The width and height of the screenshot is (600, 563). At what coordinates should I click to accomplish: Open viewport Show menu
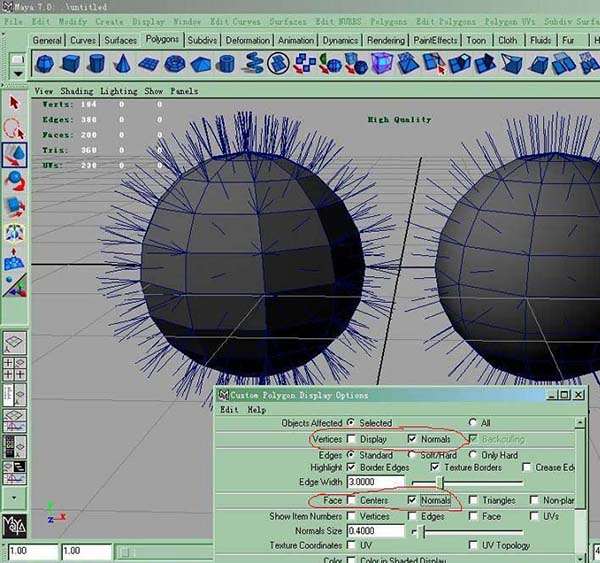click(153, 91)
